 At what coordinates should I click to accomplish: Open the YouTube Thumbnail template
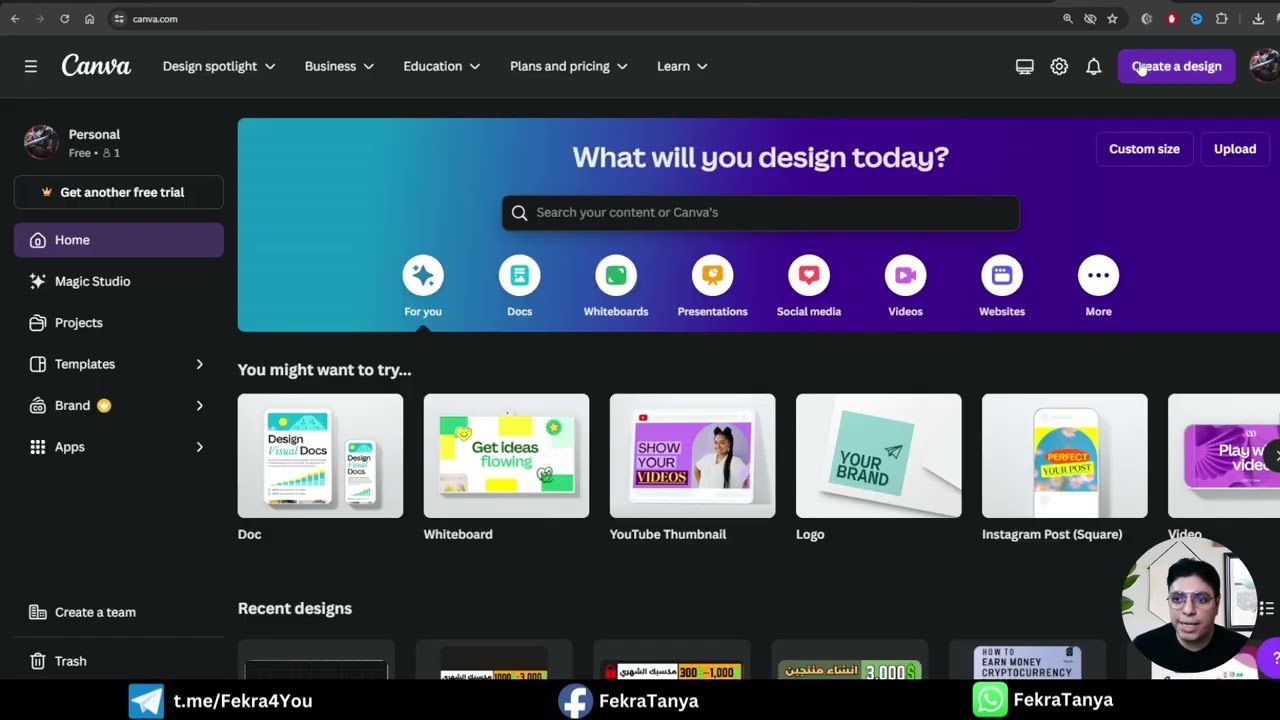tap(692, 456)
